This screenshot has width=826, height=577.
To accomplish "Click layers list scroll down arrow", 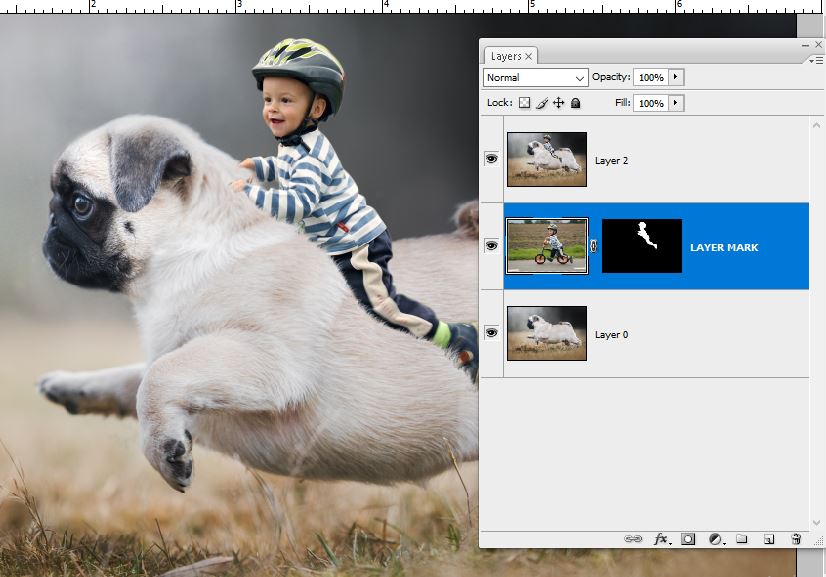I will pos(816,523).
